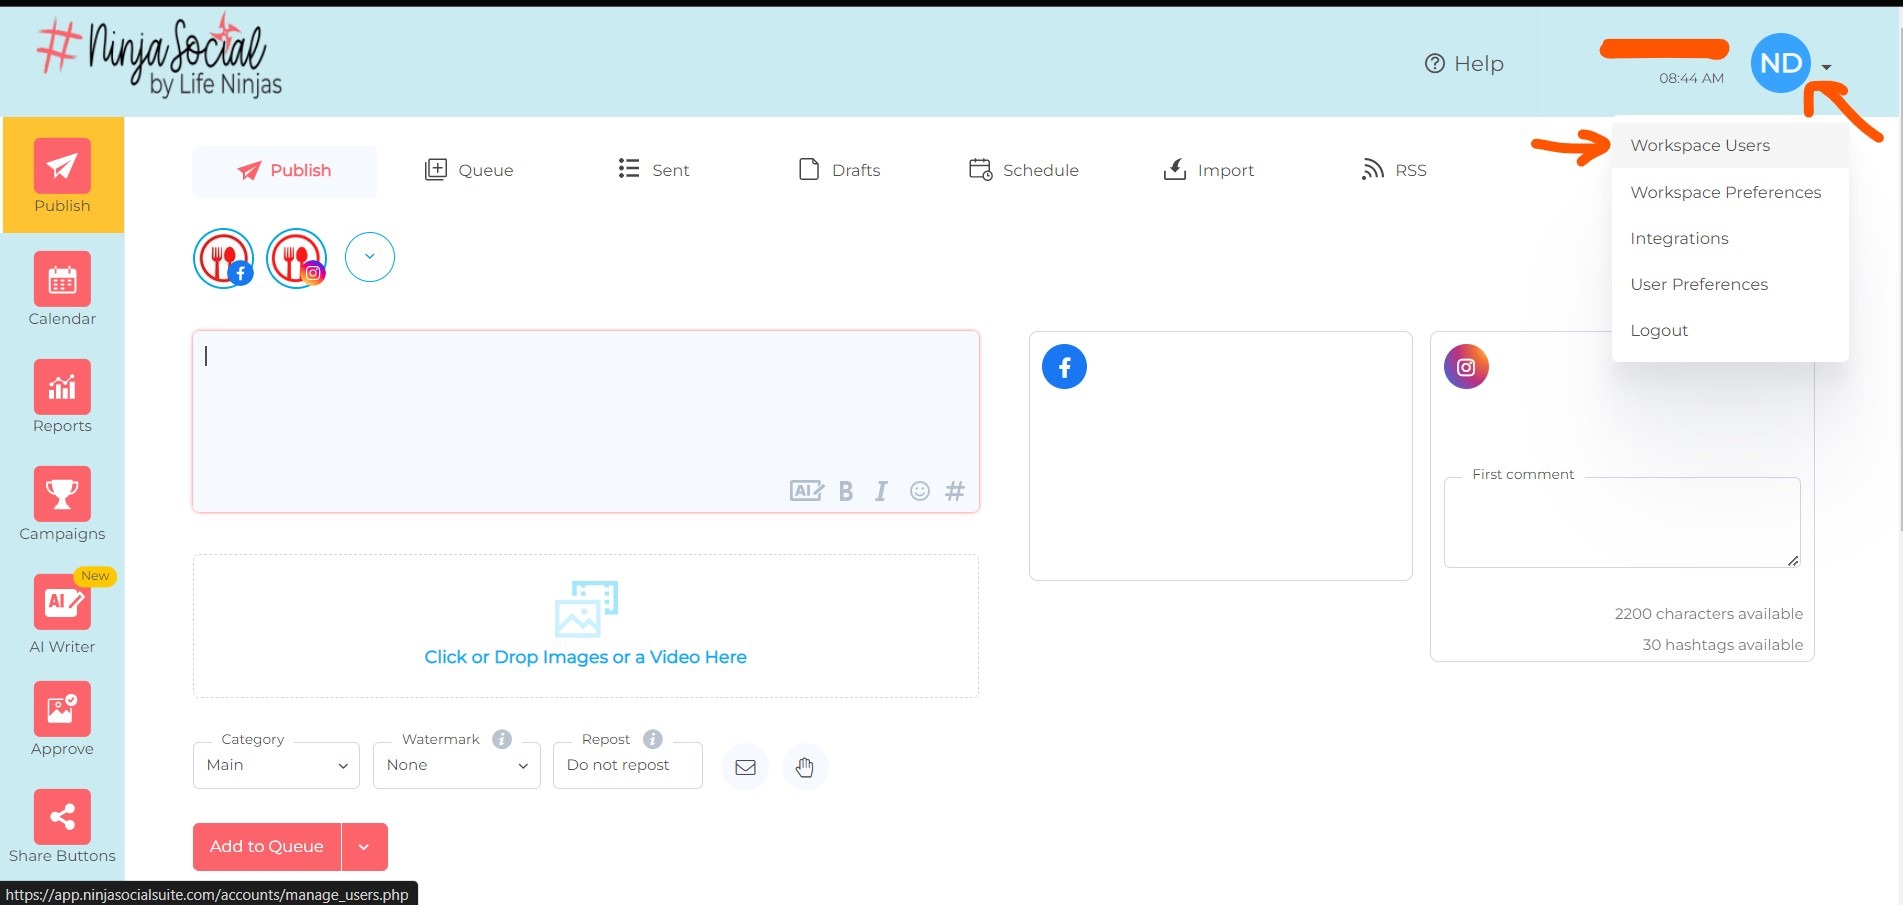Switch to the RSS tab

coord(1393,170)
